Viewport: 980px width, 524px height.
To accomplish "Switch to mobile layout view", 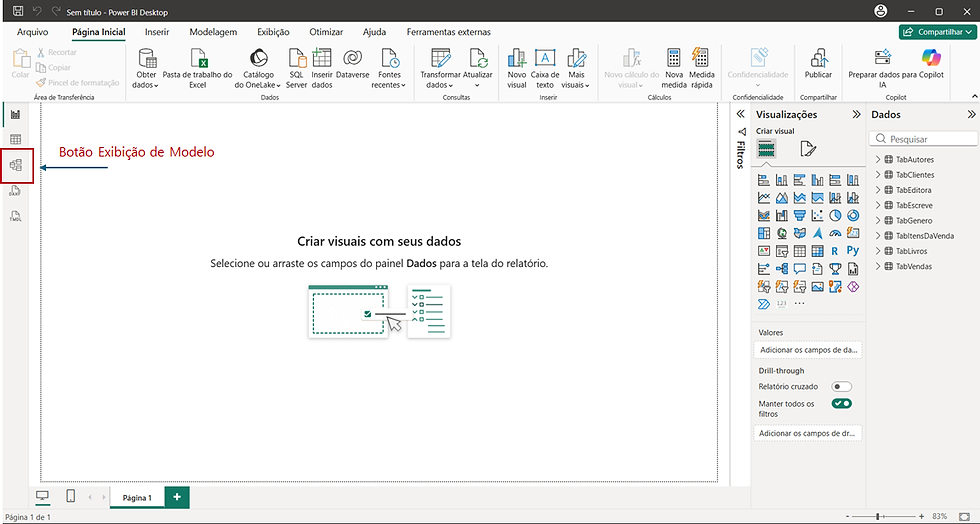I will pyautogui.click(x=71, y=496).
